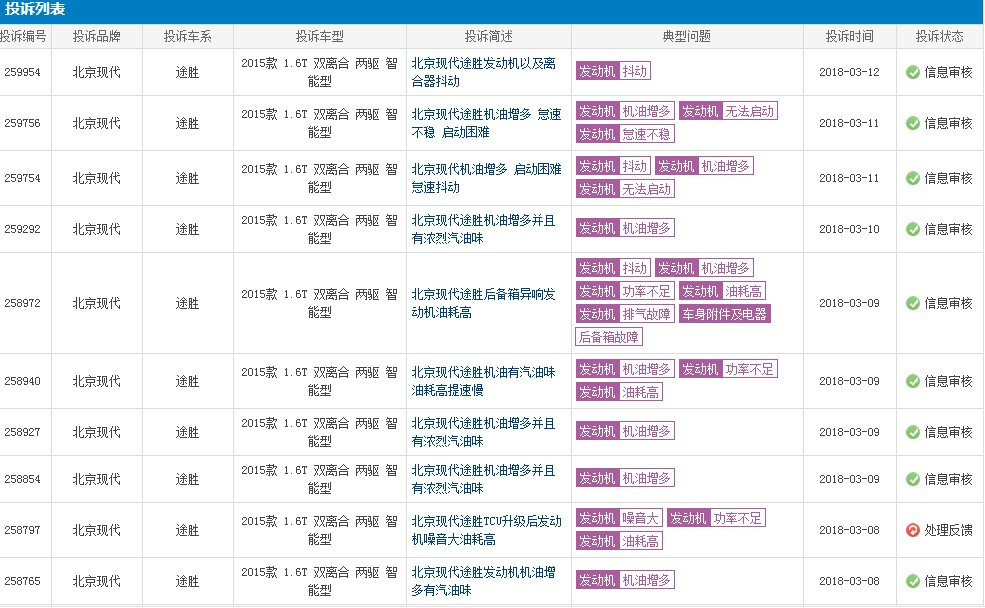985x608 pixels.
Task: Click 投诉列表 title bar heading
Action: tap(35, 9)
